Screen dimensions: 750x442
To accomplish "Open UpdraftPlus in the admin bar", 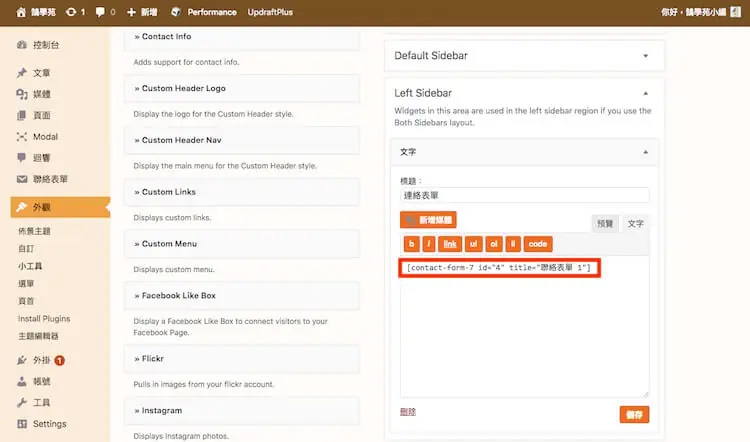I will (270, 12).
